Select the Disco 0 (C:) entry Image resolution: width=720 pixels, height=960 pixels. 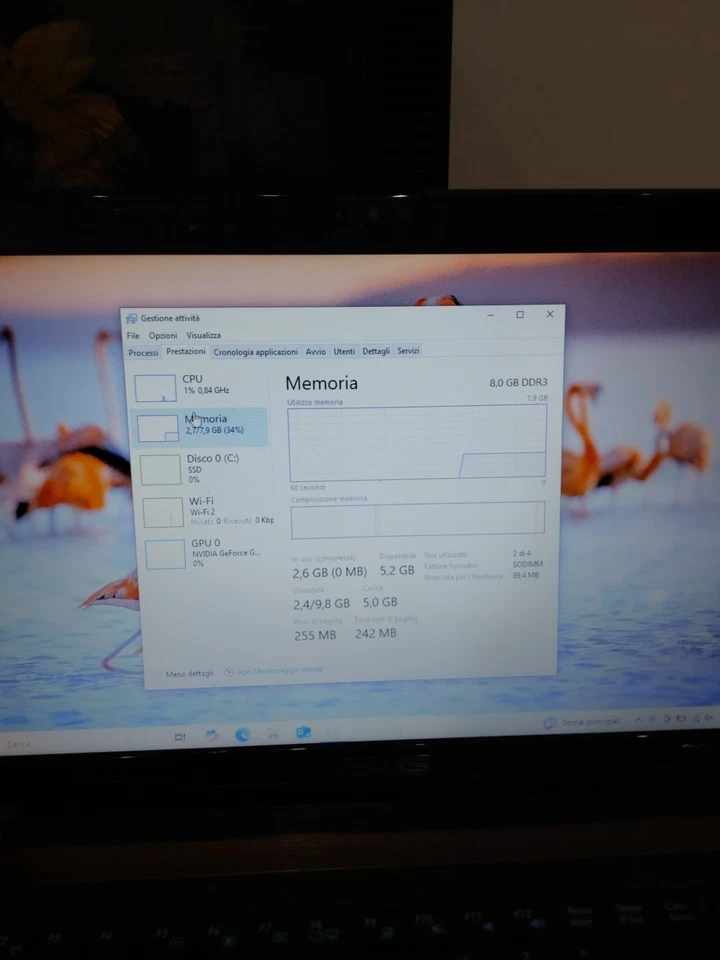[x=204, y=469]
